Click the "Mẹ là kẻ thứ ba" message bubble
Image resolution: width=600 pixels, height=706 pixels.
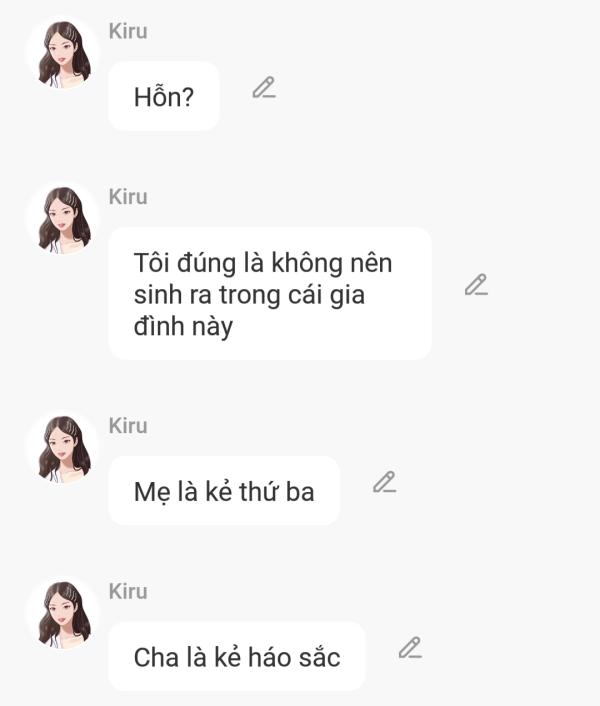[224, 491]
